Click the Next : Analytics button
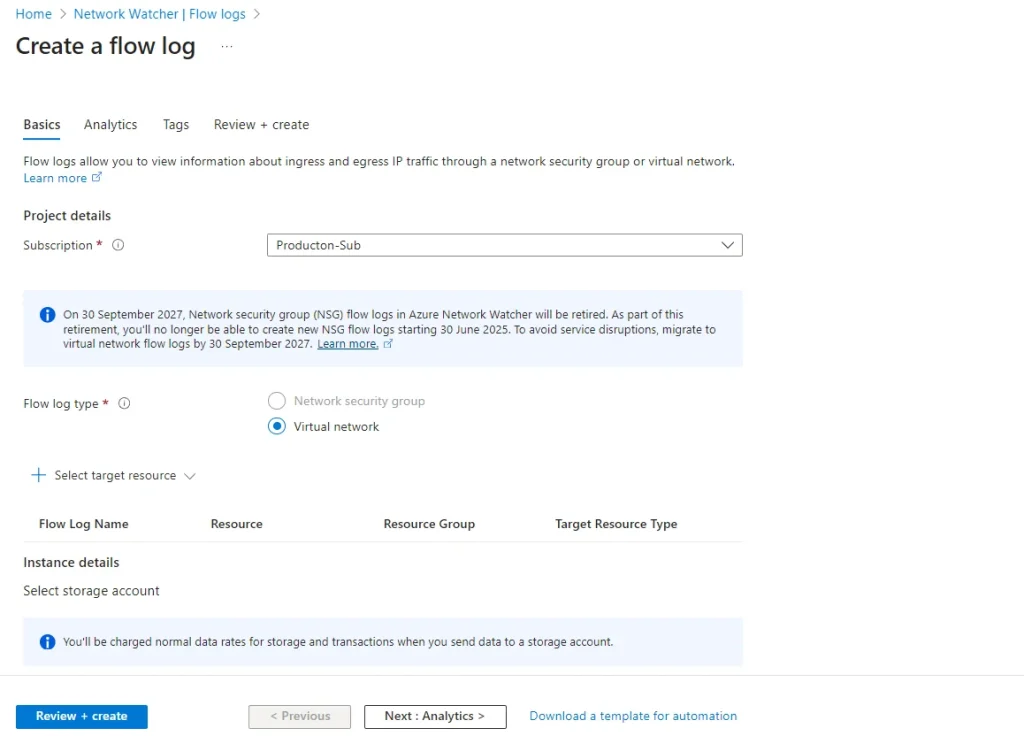This screenshot has width=1024, height=736. (x=435, y=716)
